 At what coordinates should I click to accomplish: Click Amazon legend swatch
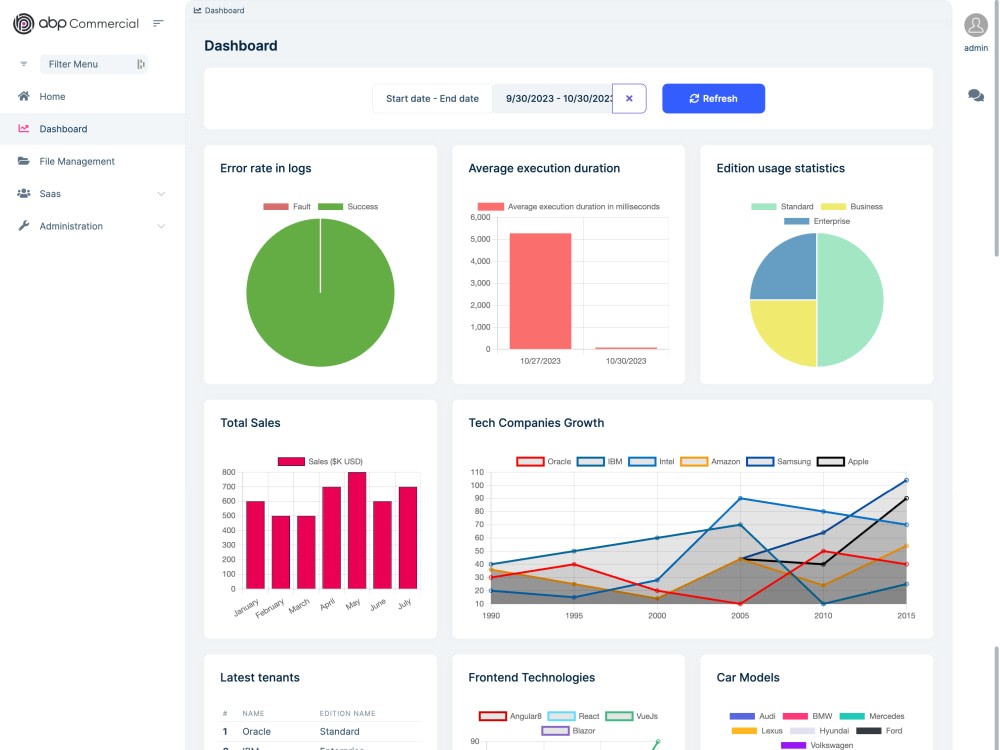(694, 461)
